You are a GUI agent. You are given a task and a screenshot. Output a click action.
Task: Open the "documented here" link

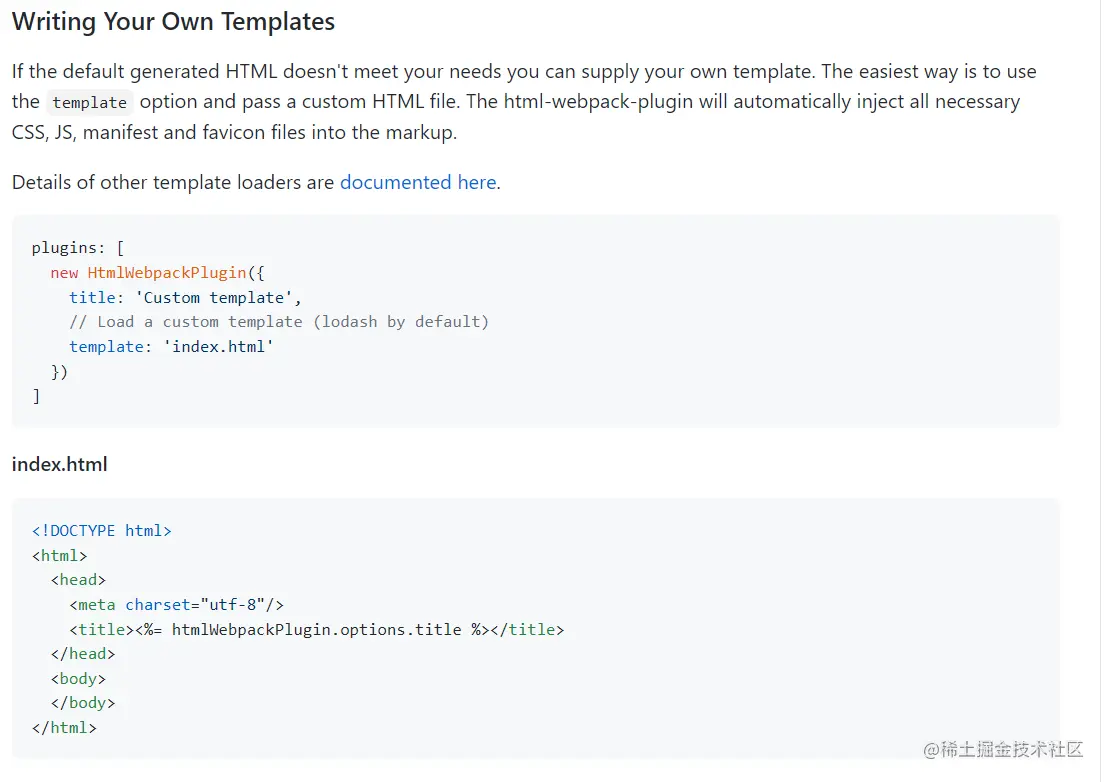tap(418, 182)
